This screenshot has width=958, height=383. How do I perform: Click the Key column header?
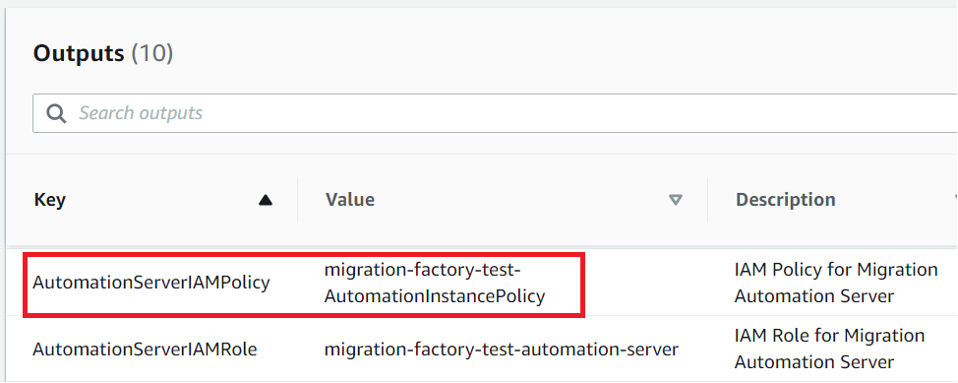coord(50,200)
